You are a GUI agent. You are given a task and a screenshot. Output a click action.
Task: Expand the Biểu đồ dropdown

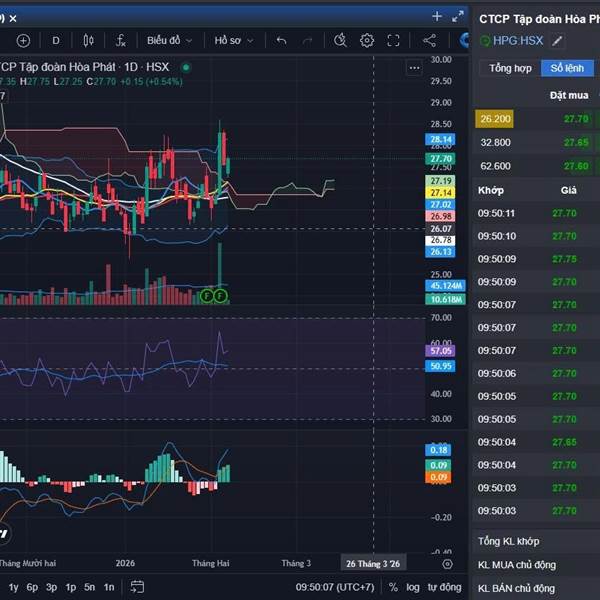pos(169,40)
